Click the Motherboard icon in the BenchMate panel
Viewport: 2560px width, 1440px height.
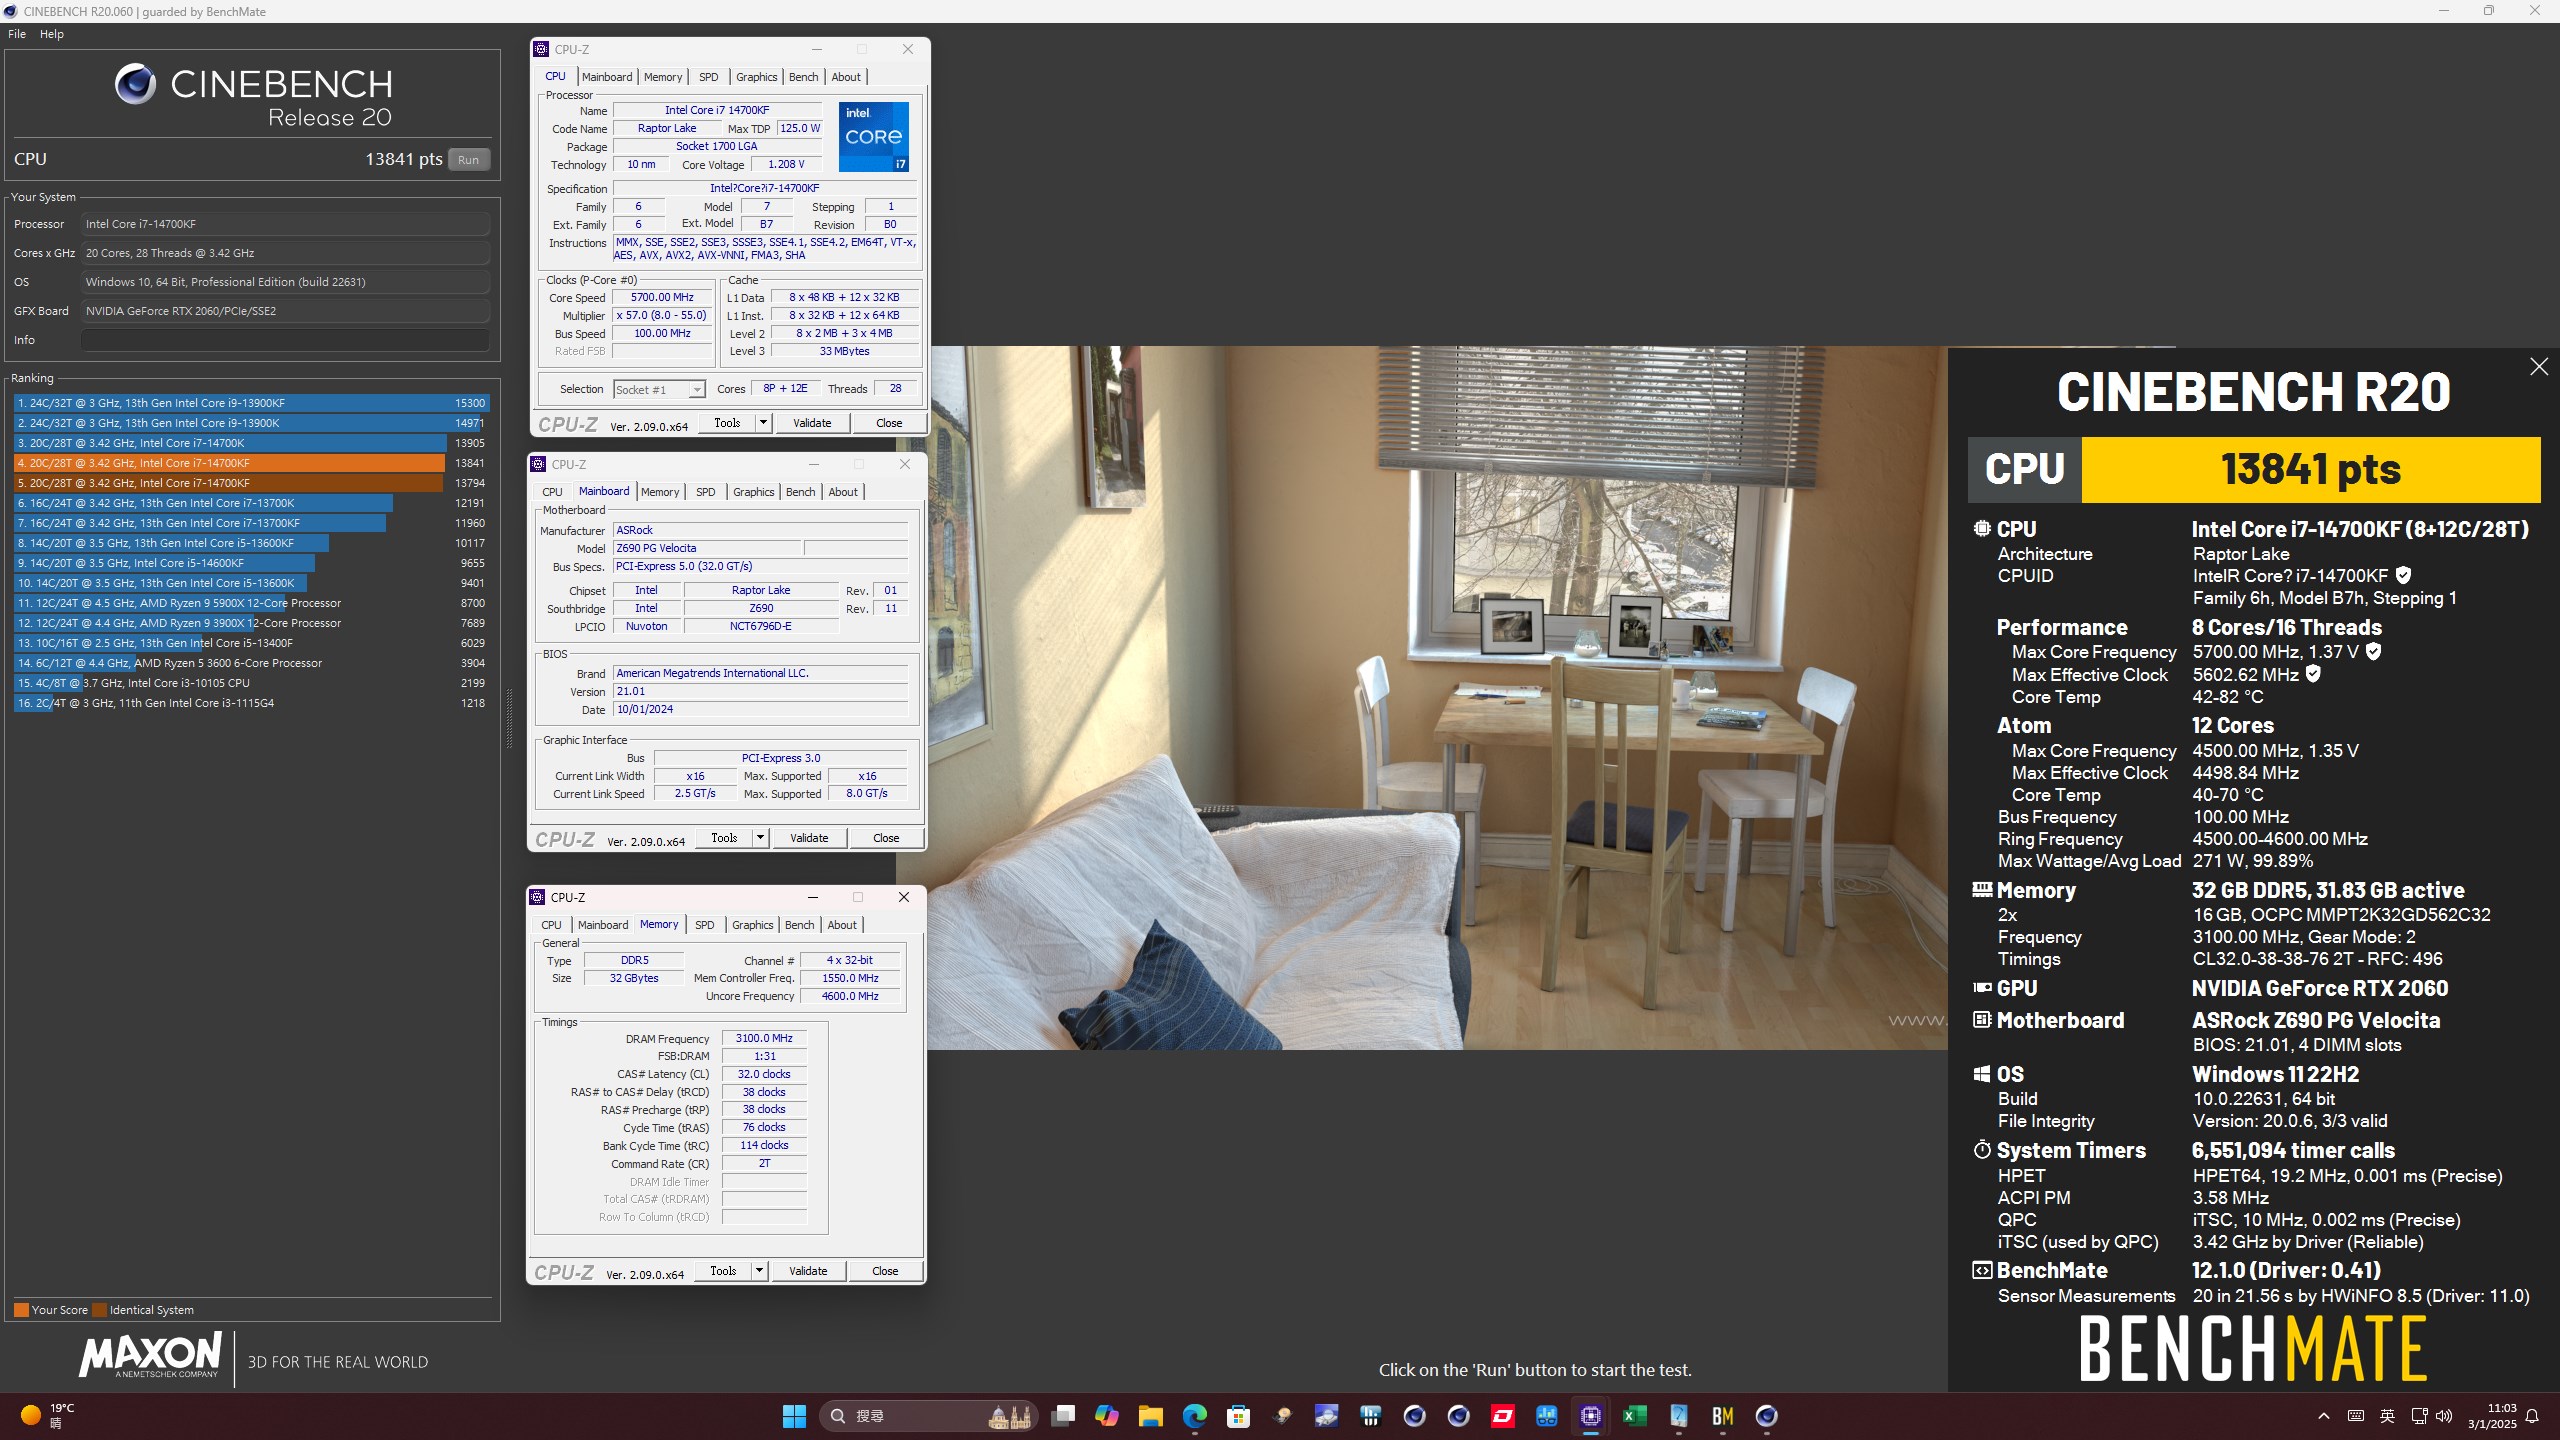pos(1982,1020)
